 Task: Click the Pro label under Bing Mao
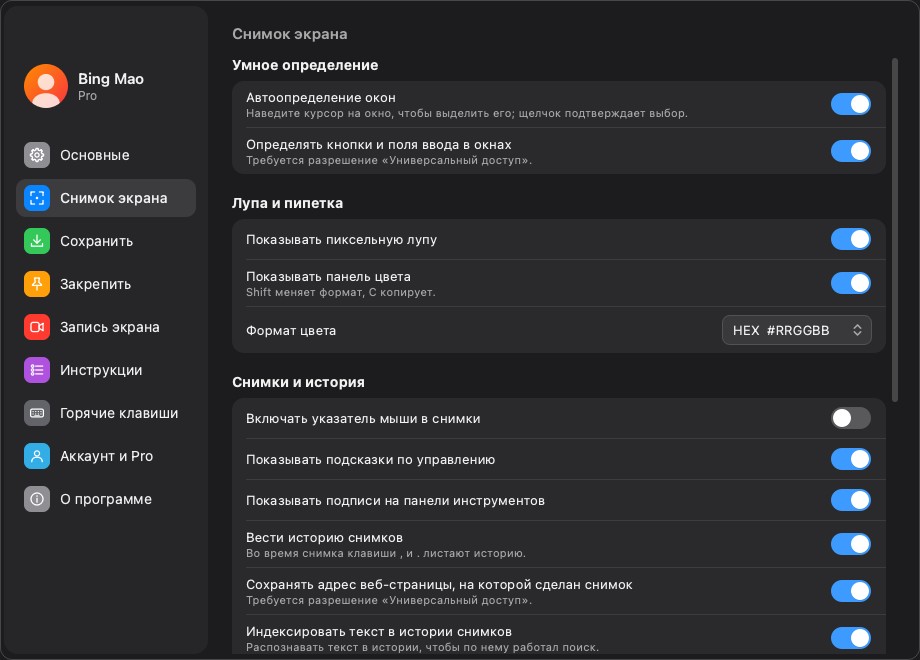(87, 96)
